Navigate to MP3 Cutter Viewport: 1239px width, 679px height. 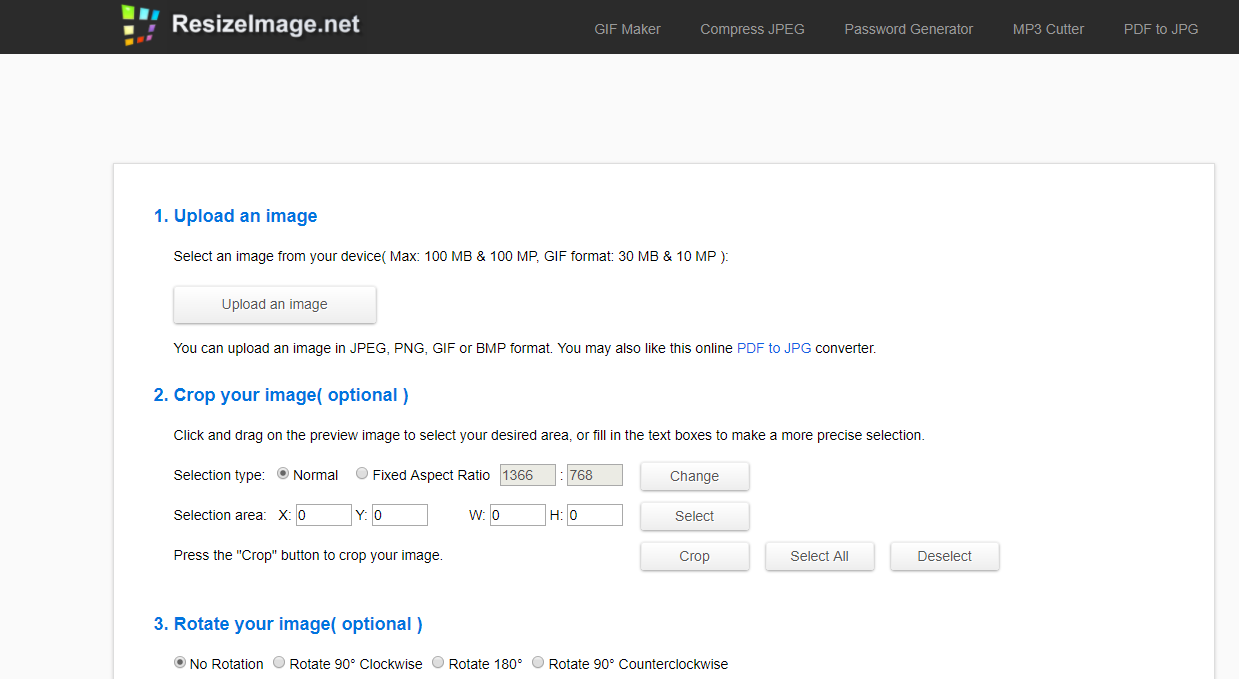1048,29
